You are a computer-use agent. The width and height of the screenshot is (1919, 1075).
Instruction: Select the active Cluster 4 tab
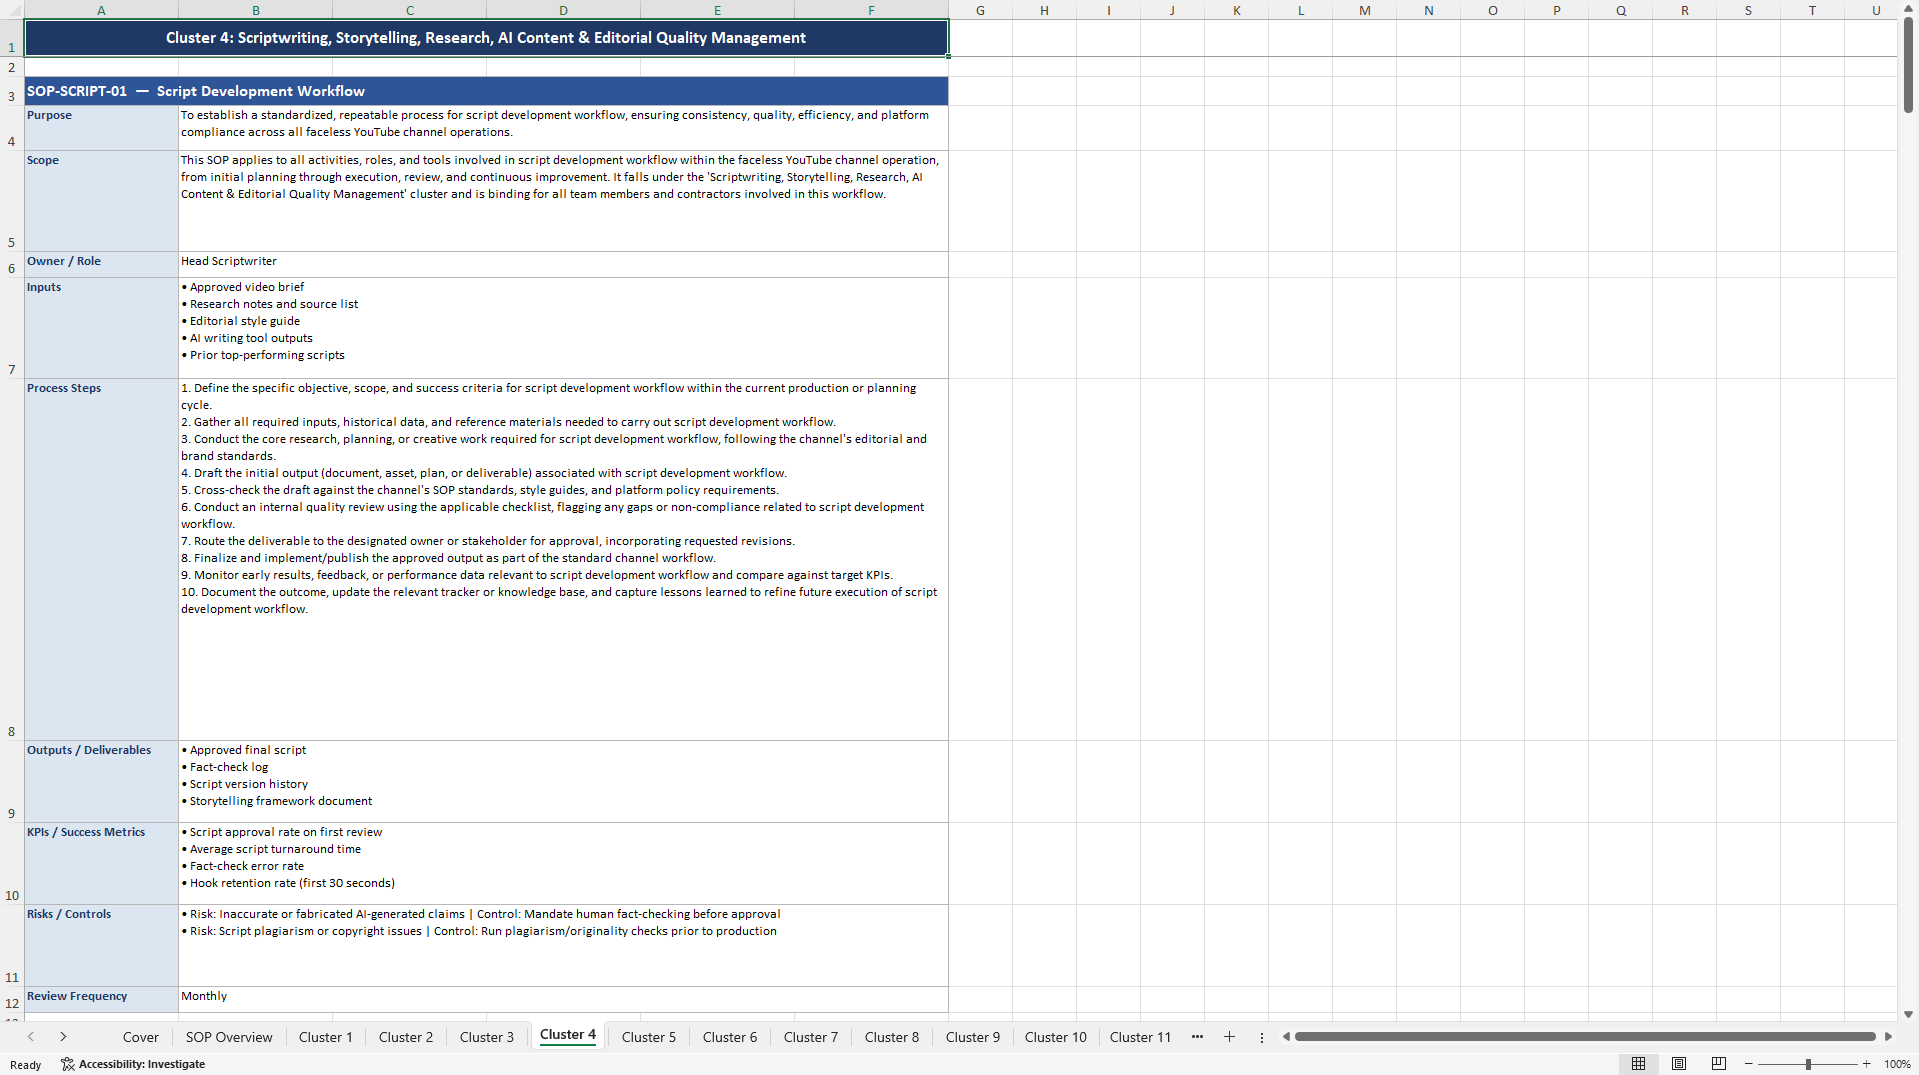[x=568, y=1035]
